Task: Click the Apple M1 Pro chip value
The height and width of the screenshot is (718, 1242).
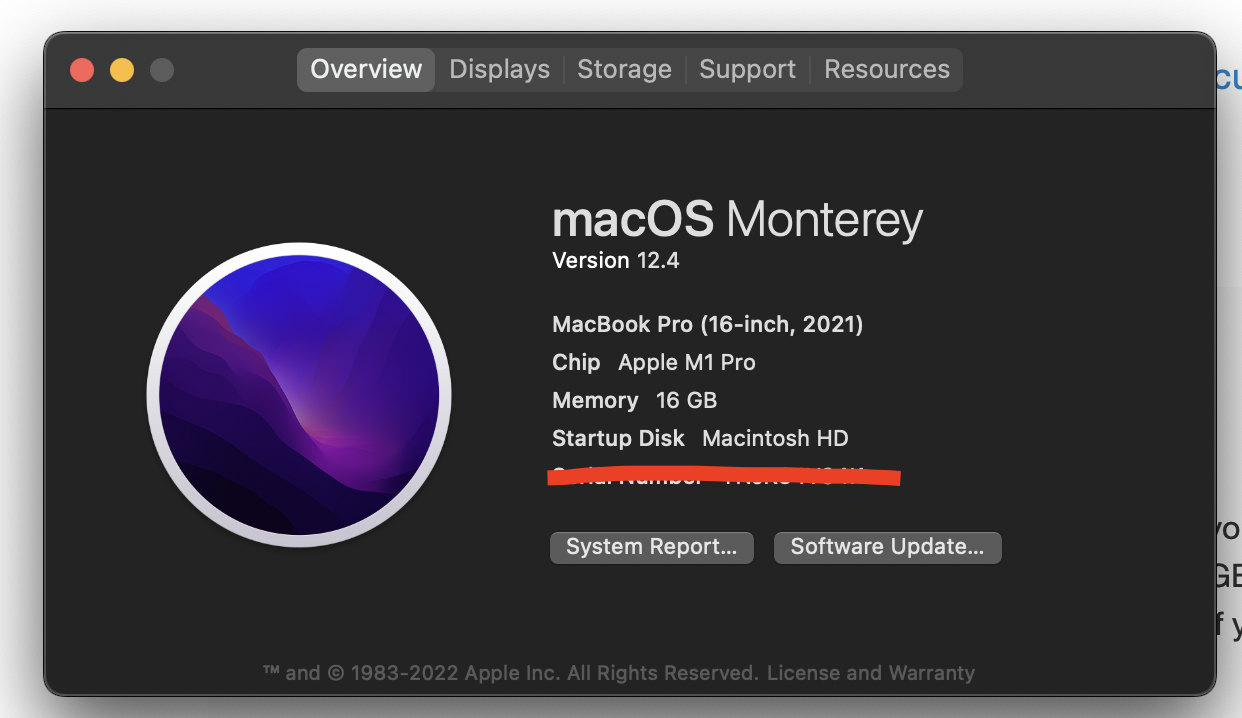Action: click(x=686, y=362)
